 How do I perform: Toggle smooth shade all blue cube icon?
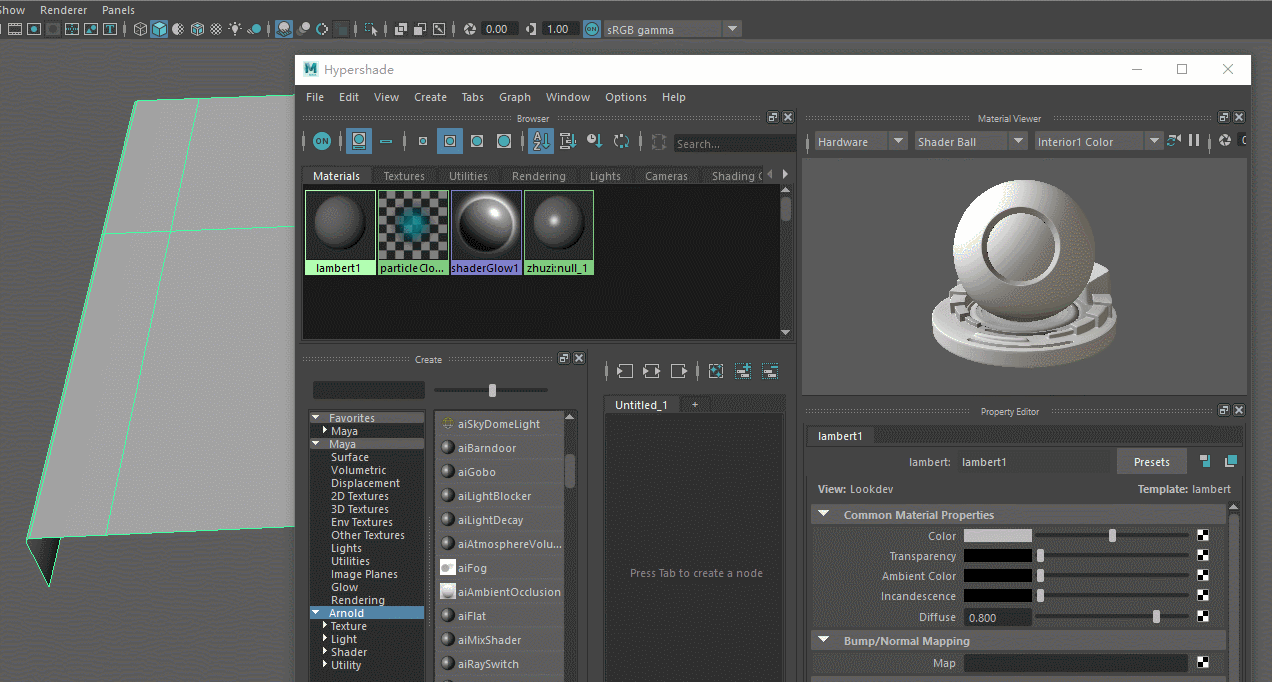point(159,29)
